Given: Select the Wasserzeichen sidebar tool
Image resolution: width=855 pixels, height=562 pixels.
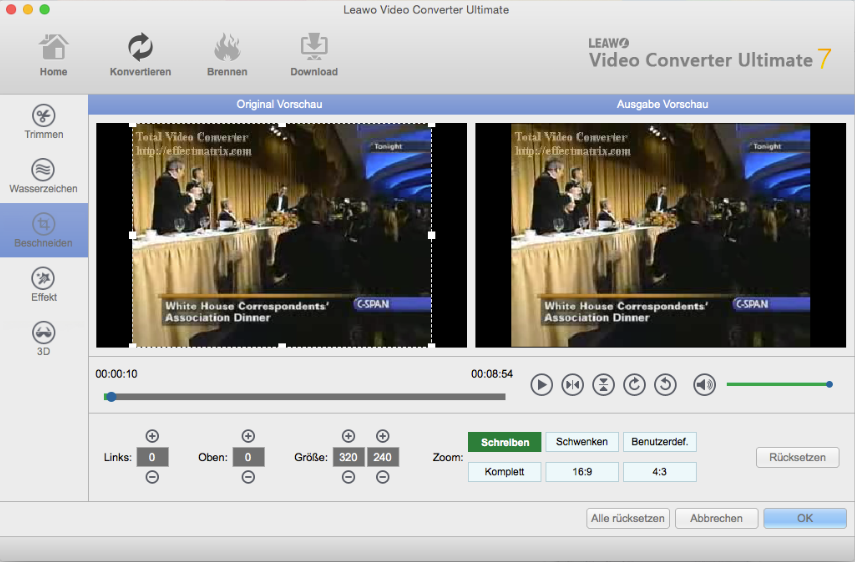Looking at the screenshot, I should (x=43, y=176).
